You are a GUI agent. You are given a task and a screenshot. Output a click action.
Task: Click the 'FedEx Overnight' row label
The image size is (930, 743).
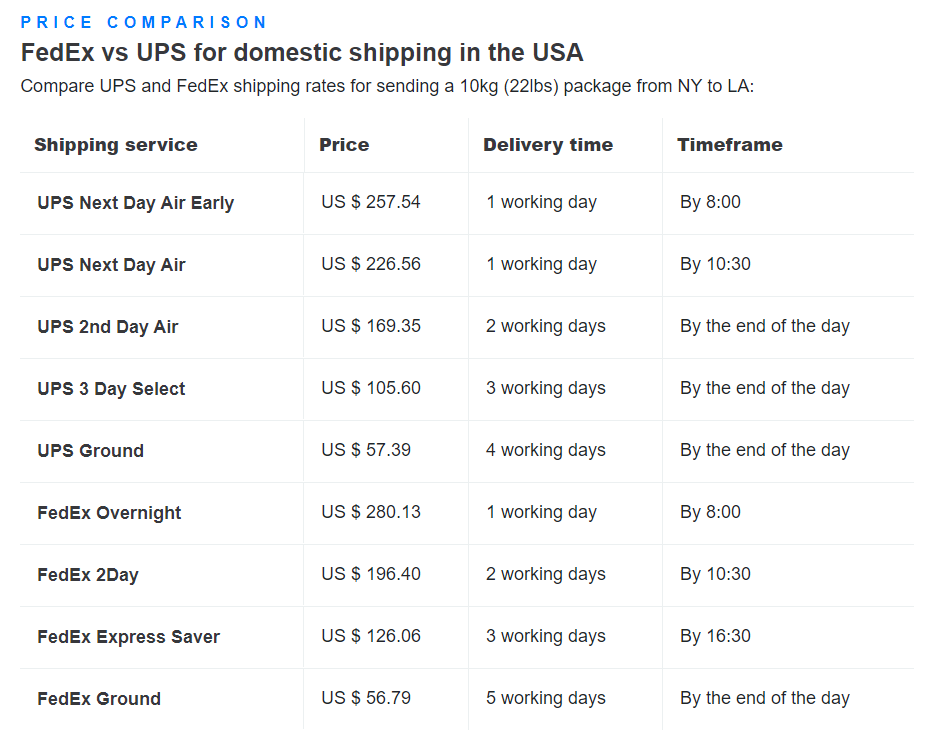pos(109,513)
